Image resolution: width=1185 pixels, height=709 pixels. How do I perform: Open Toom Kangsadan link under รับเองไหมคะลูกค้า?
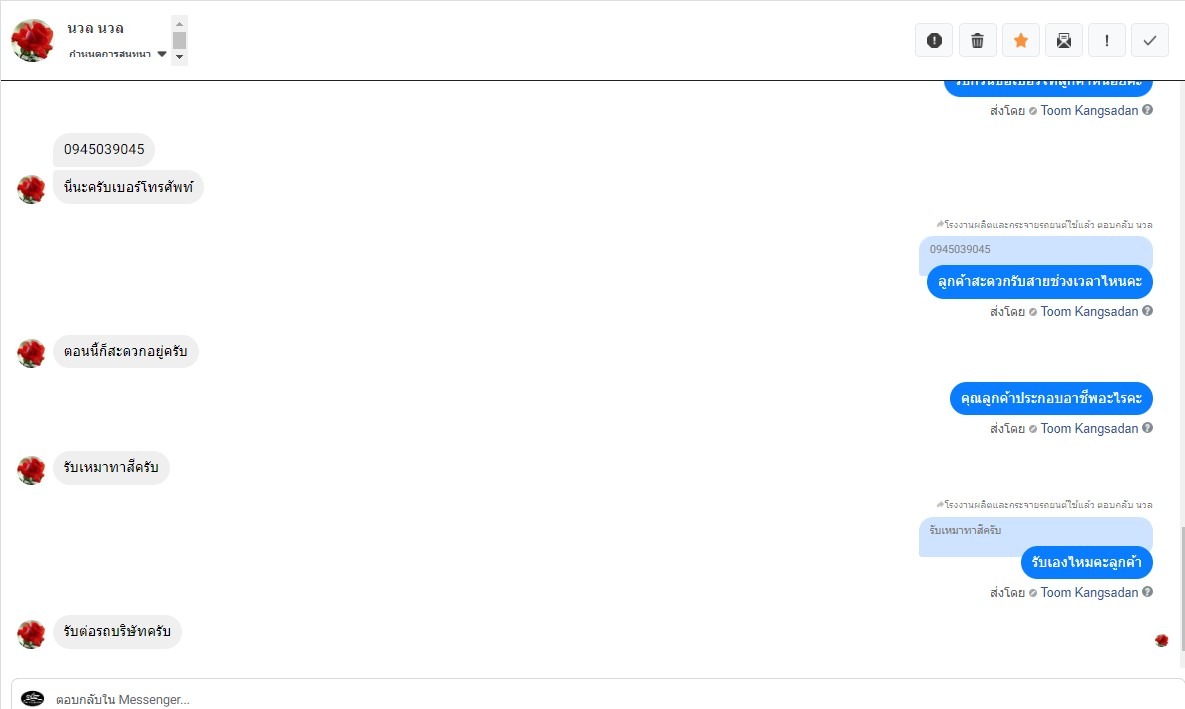click(x=1089, y=592)
